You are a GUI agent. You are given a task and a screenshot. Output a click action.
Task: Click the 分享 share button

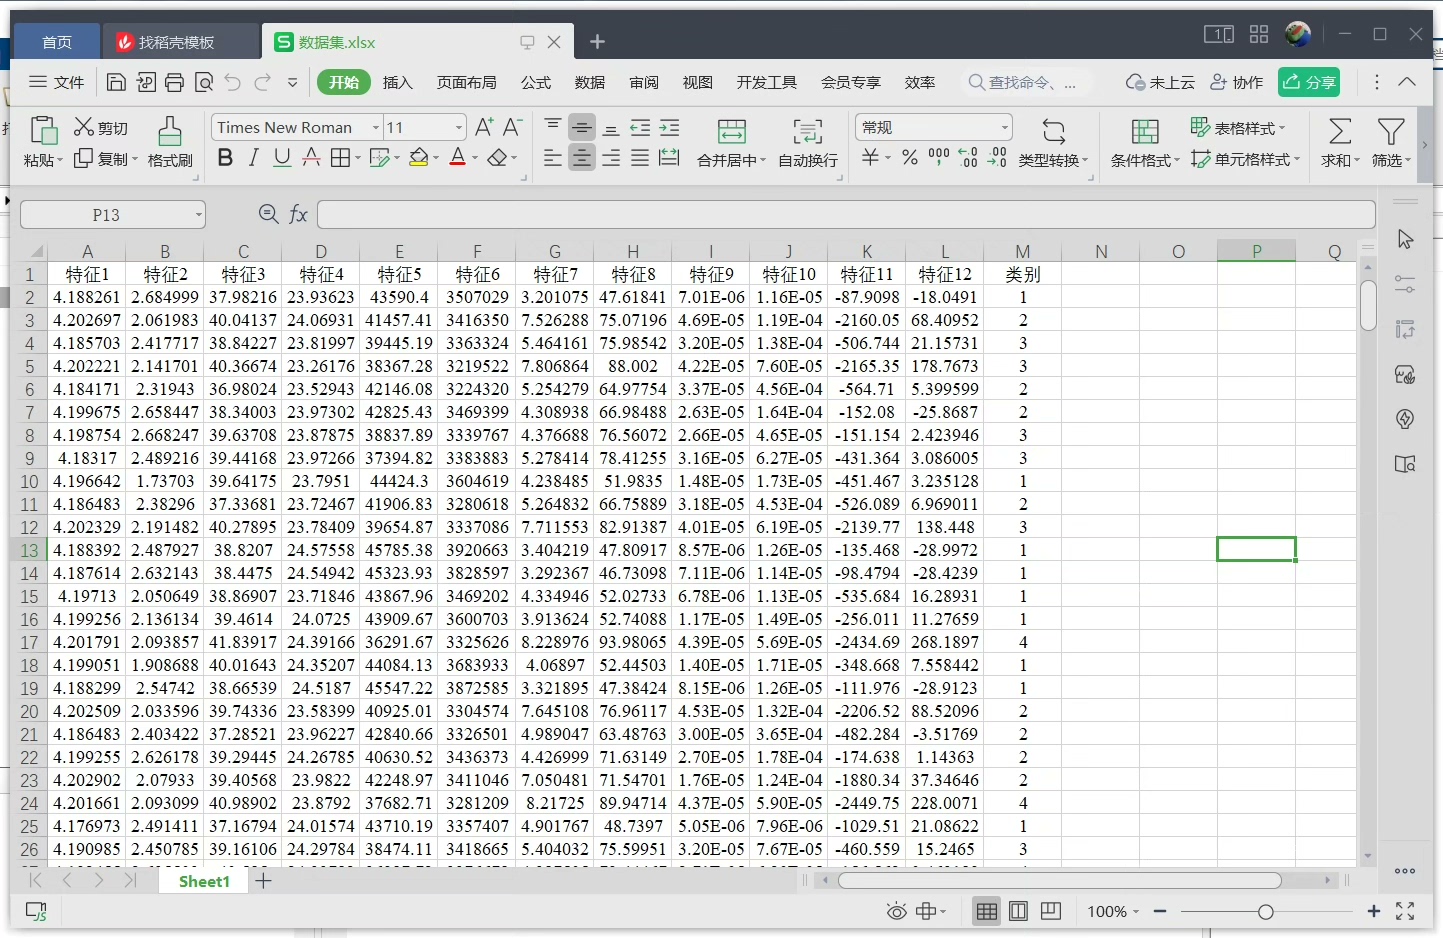click(x=1310, y=82)
